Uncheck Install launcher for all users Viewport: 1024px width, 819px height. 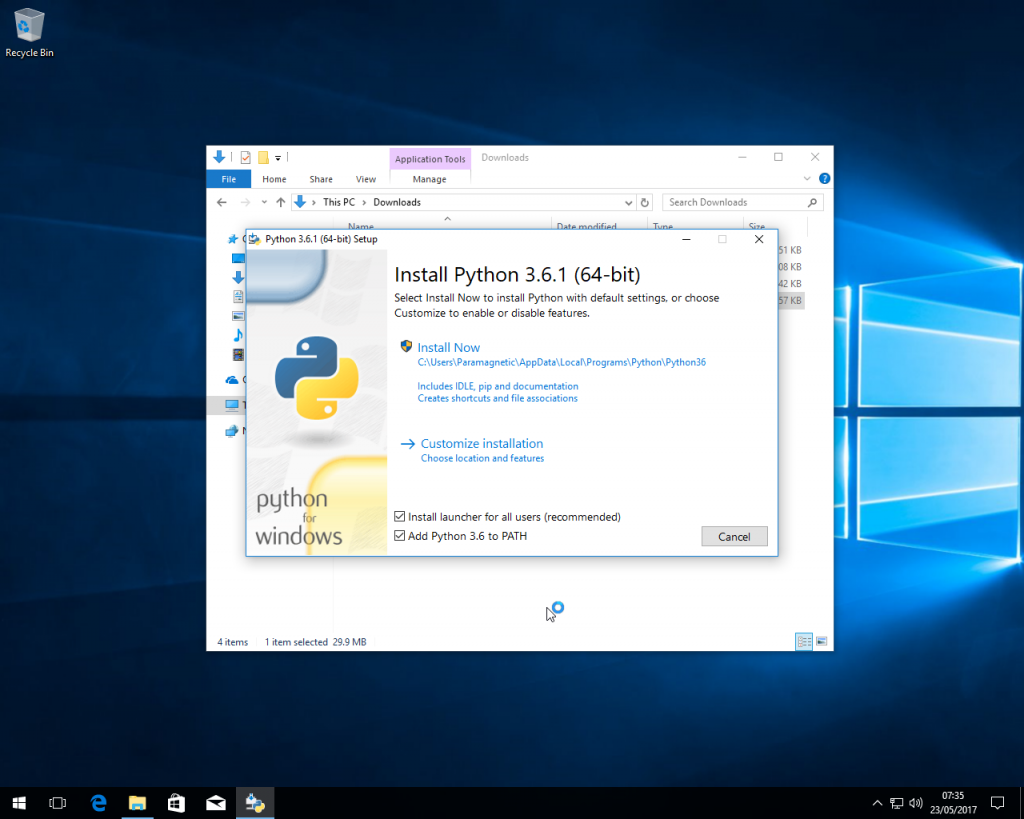(x=401, y=517)
